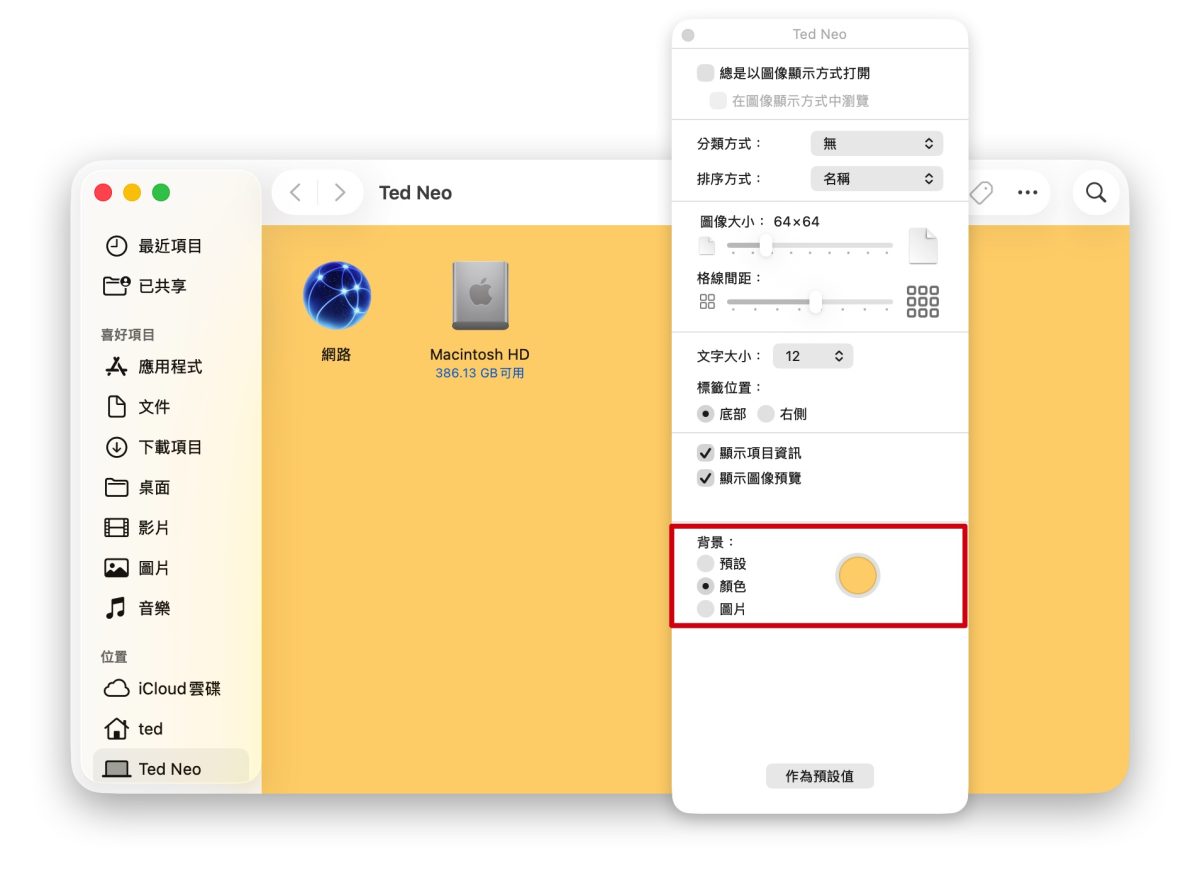Viewport: 1200px width, 888px height.
Task: Click the Finder forward arrow
Action: coord(340,193)
